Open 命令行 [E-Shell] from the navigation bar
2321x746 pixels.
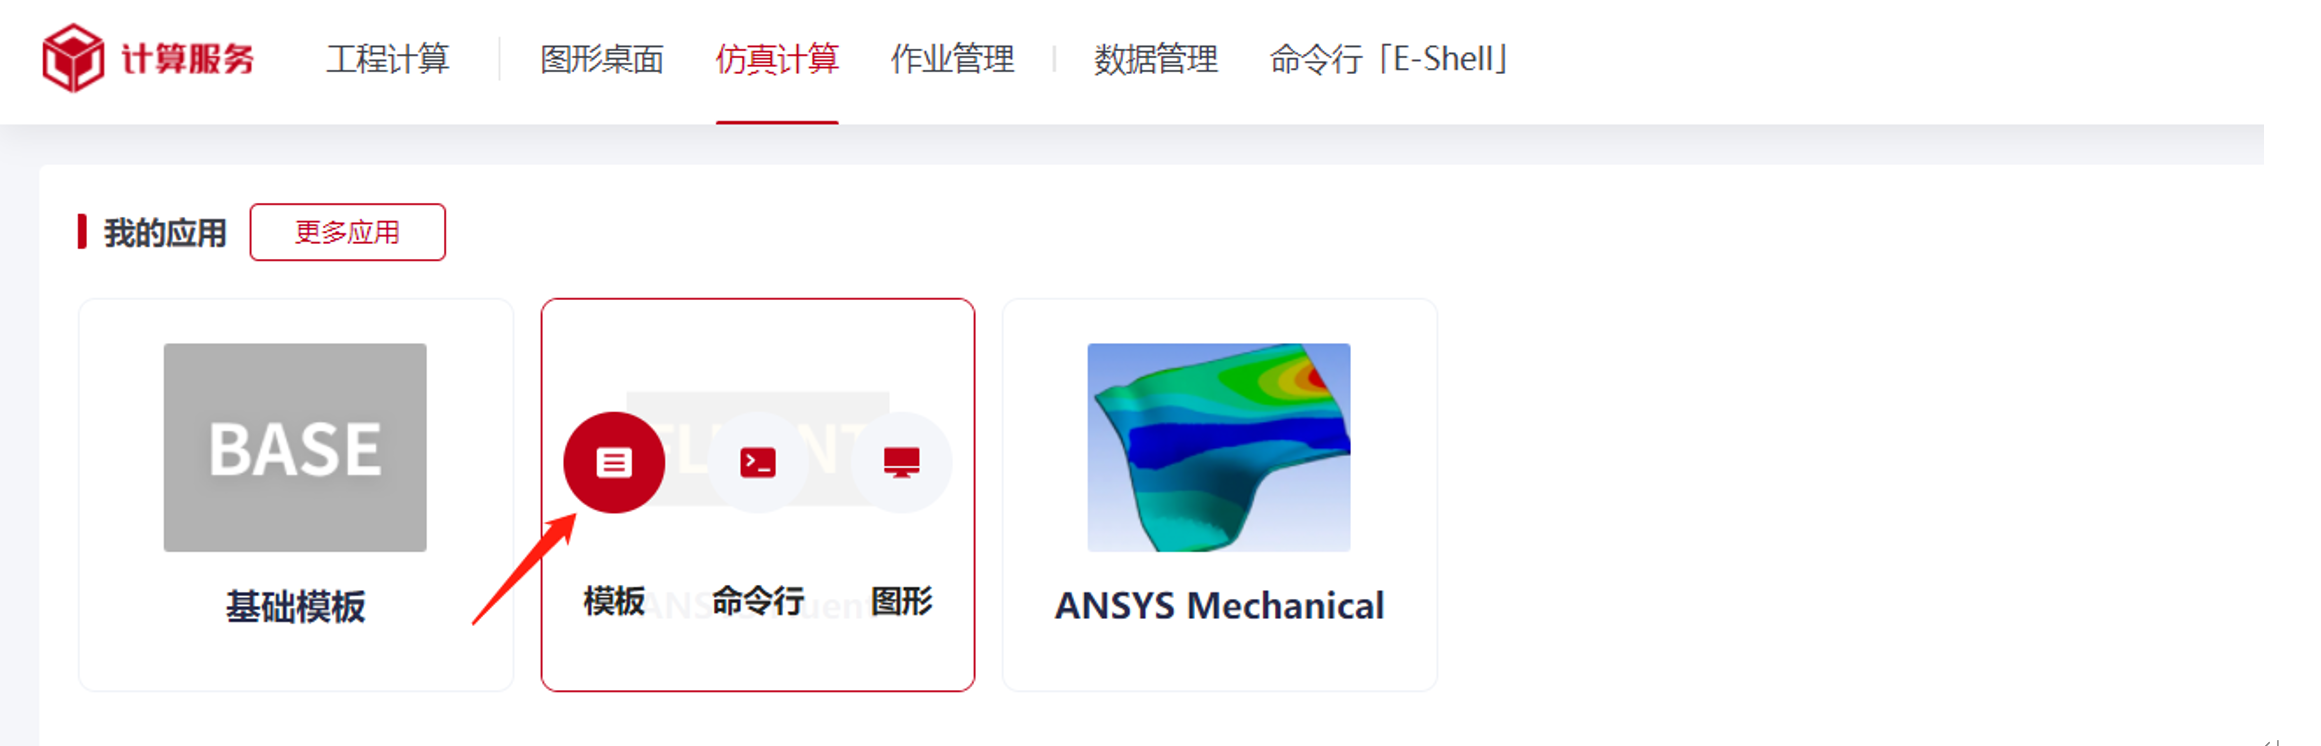(1388, 59)
